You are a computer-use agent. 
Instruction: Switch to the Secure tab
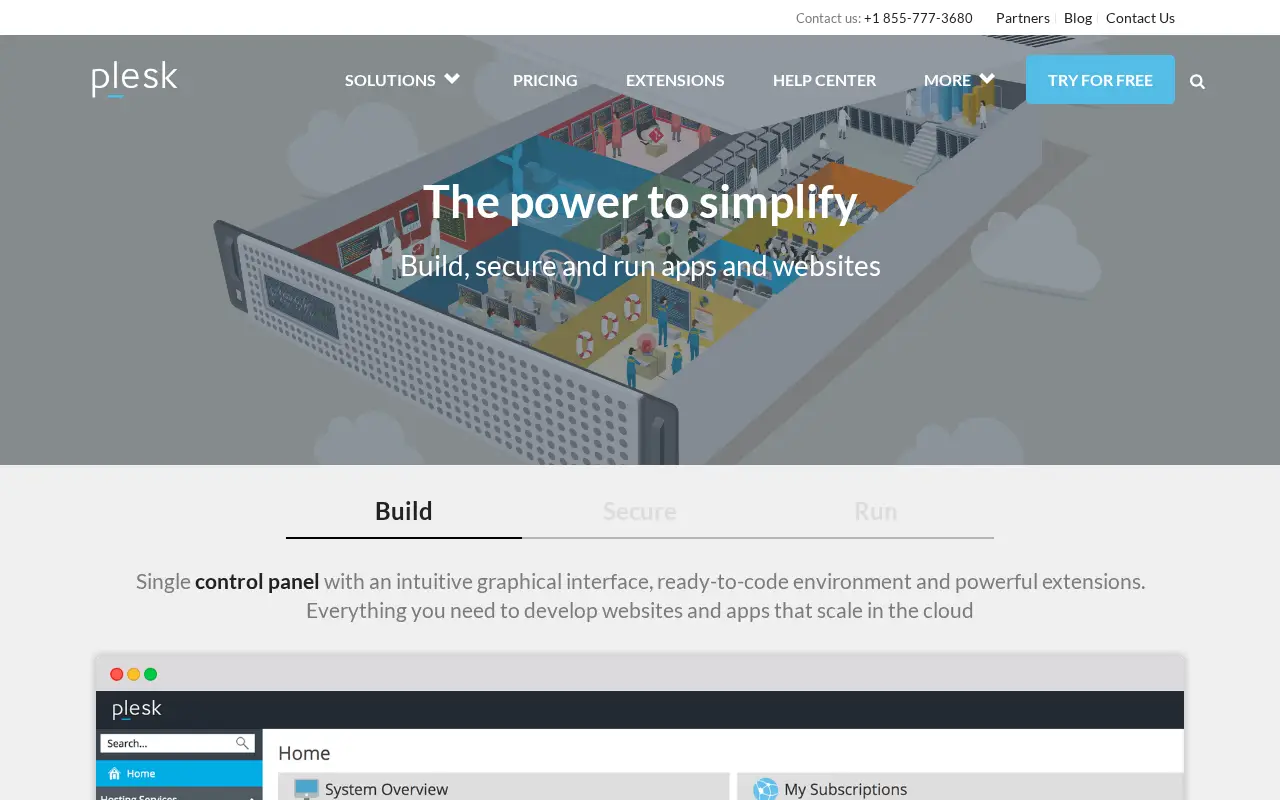[x=640, y=511]
